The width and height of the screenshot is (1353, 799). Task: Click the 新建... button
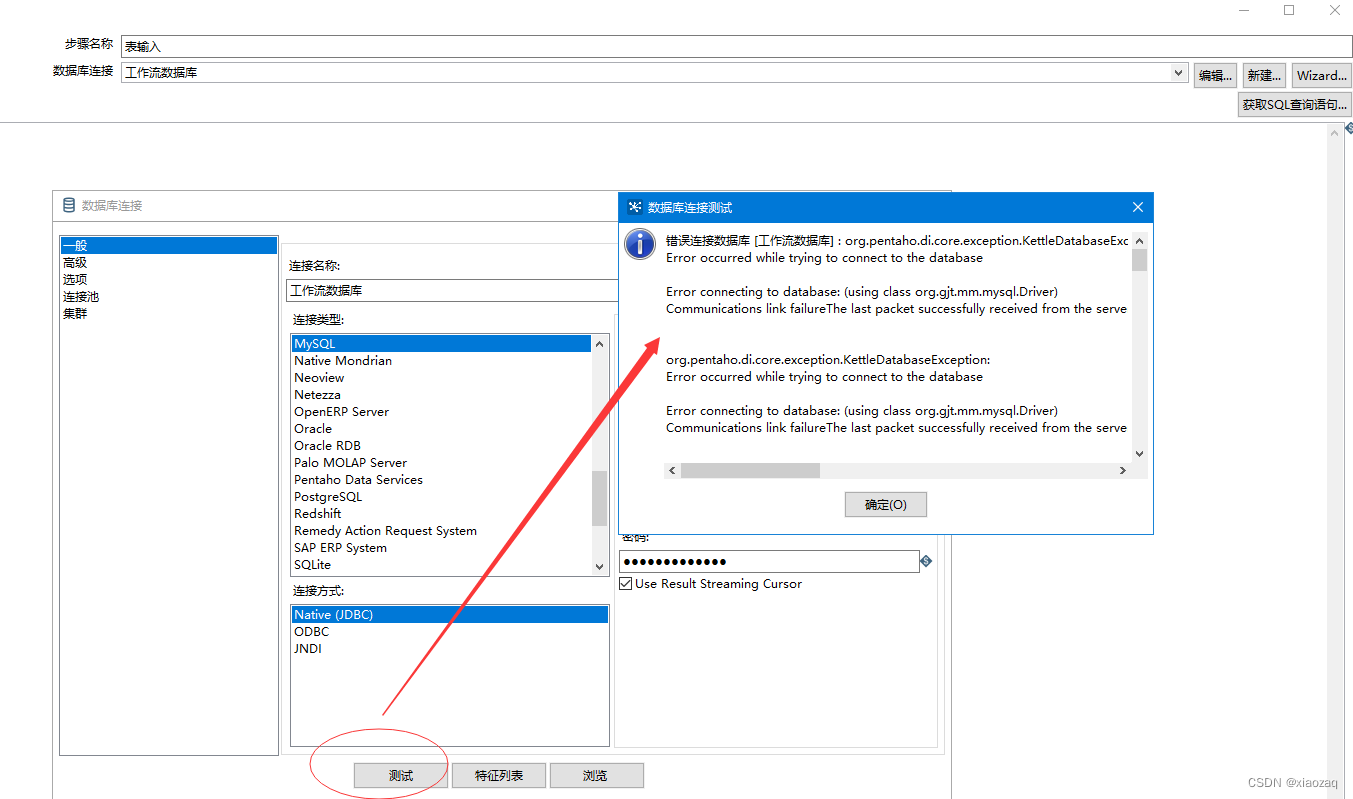1264,75
